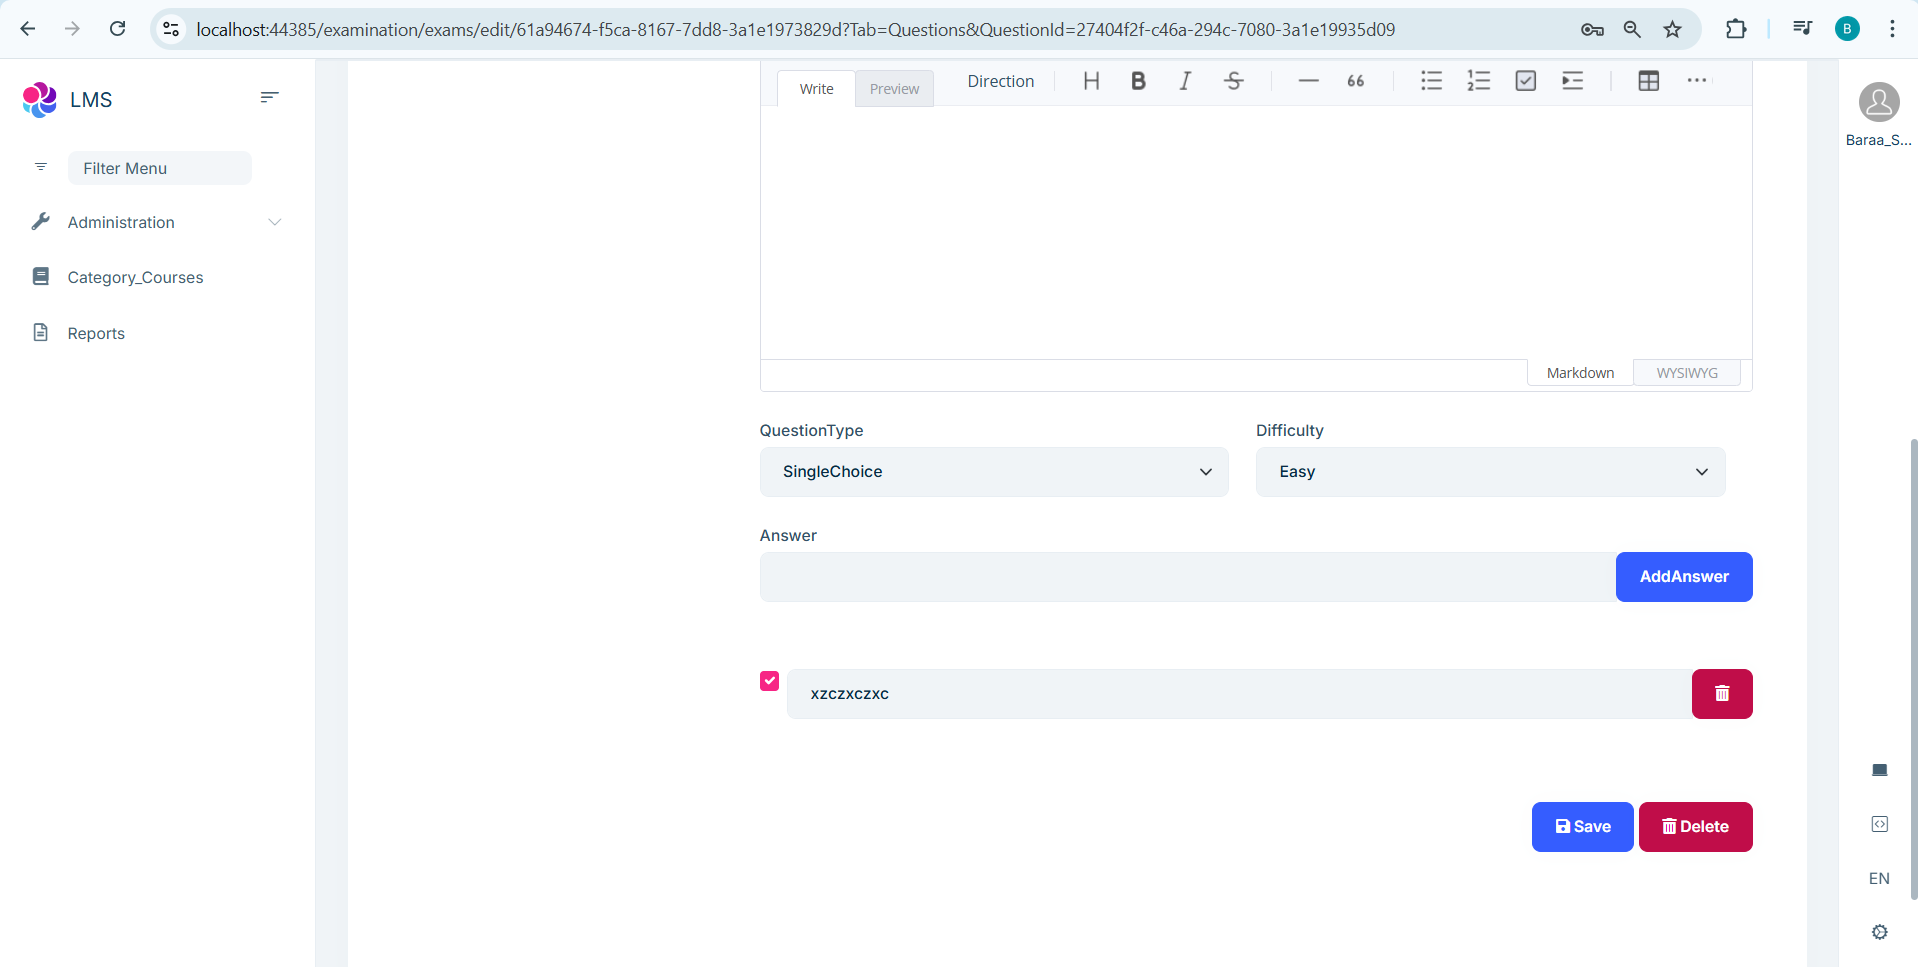Save the question
This screenshot has height=967, width=1918.
[1582, 827]
